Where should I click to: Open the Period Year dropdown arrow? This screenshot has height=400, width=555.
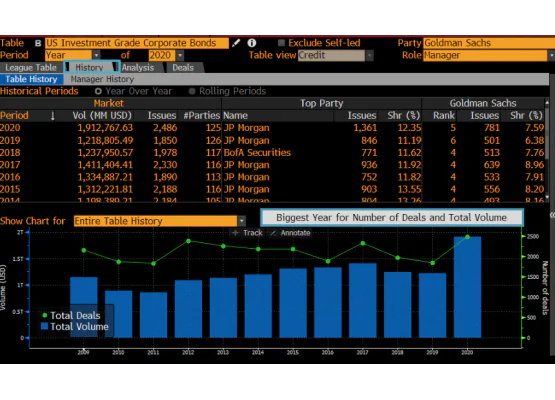click(96, 56)
